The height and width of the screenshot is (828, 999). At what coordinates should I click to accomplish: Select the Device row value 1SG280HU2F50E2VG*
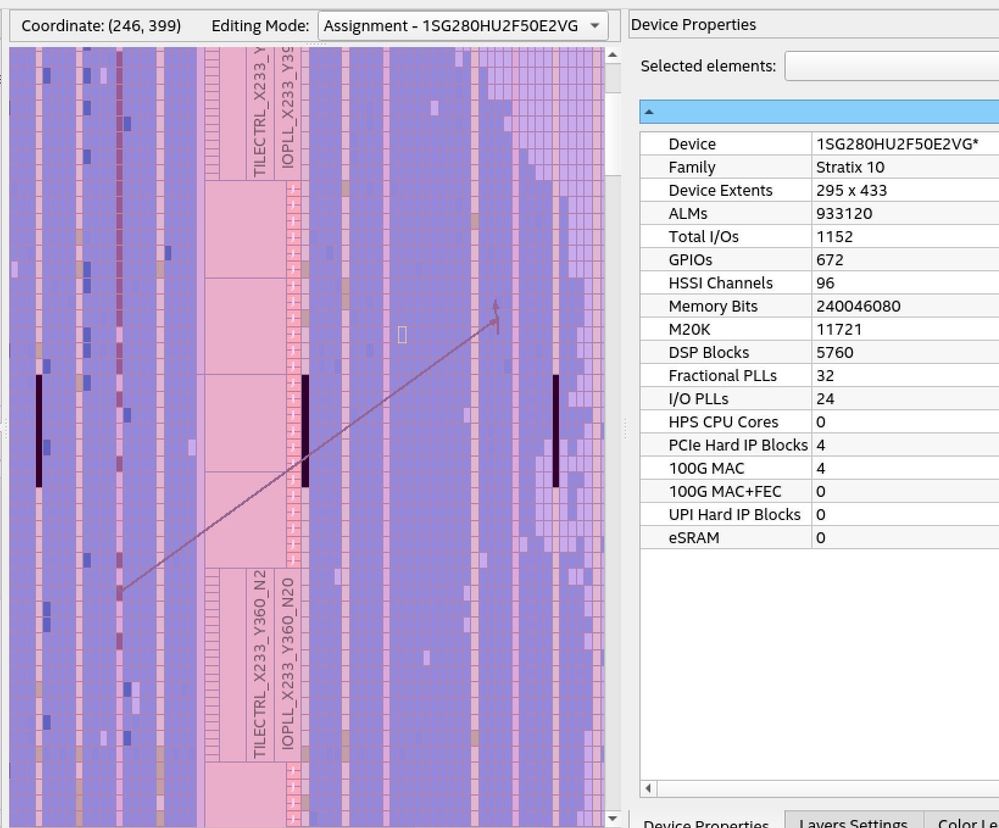click(x=897, y=144)
